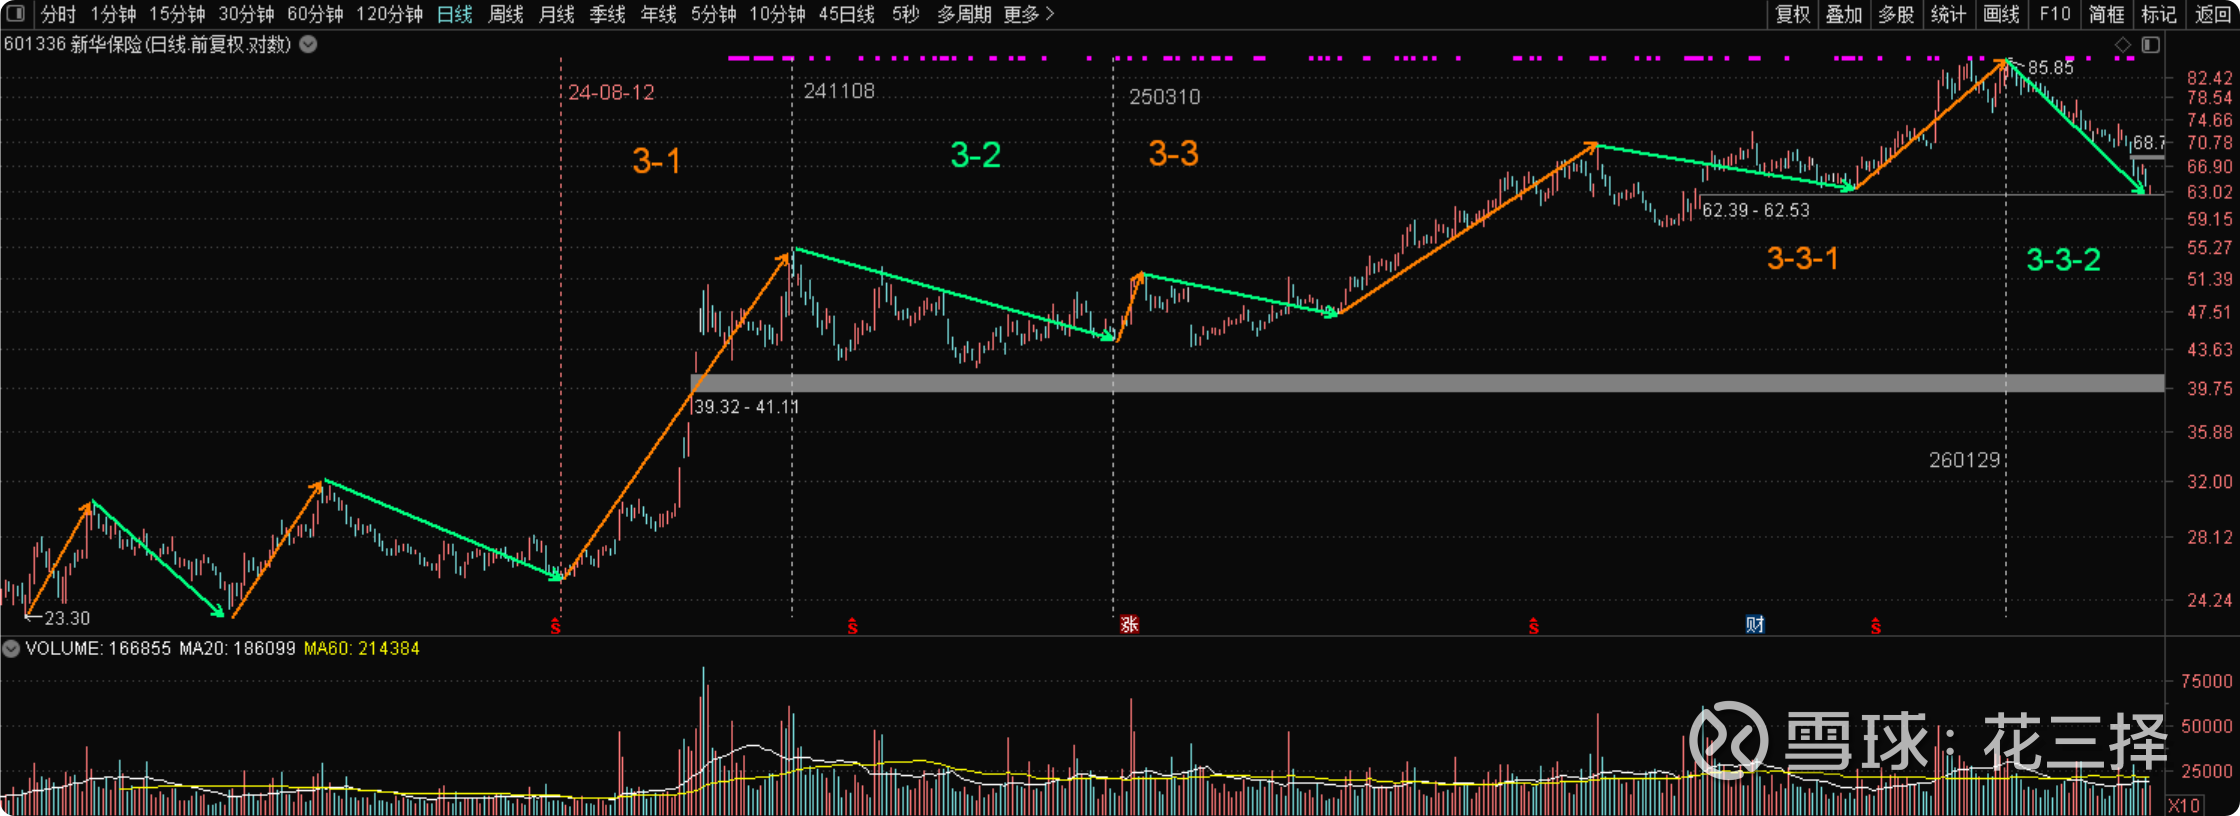This screenshot has height=816, width=2240.
Task: Select the 24-08-12 date annotation
Action: pos(611,92)
